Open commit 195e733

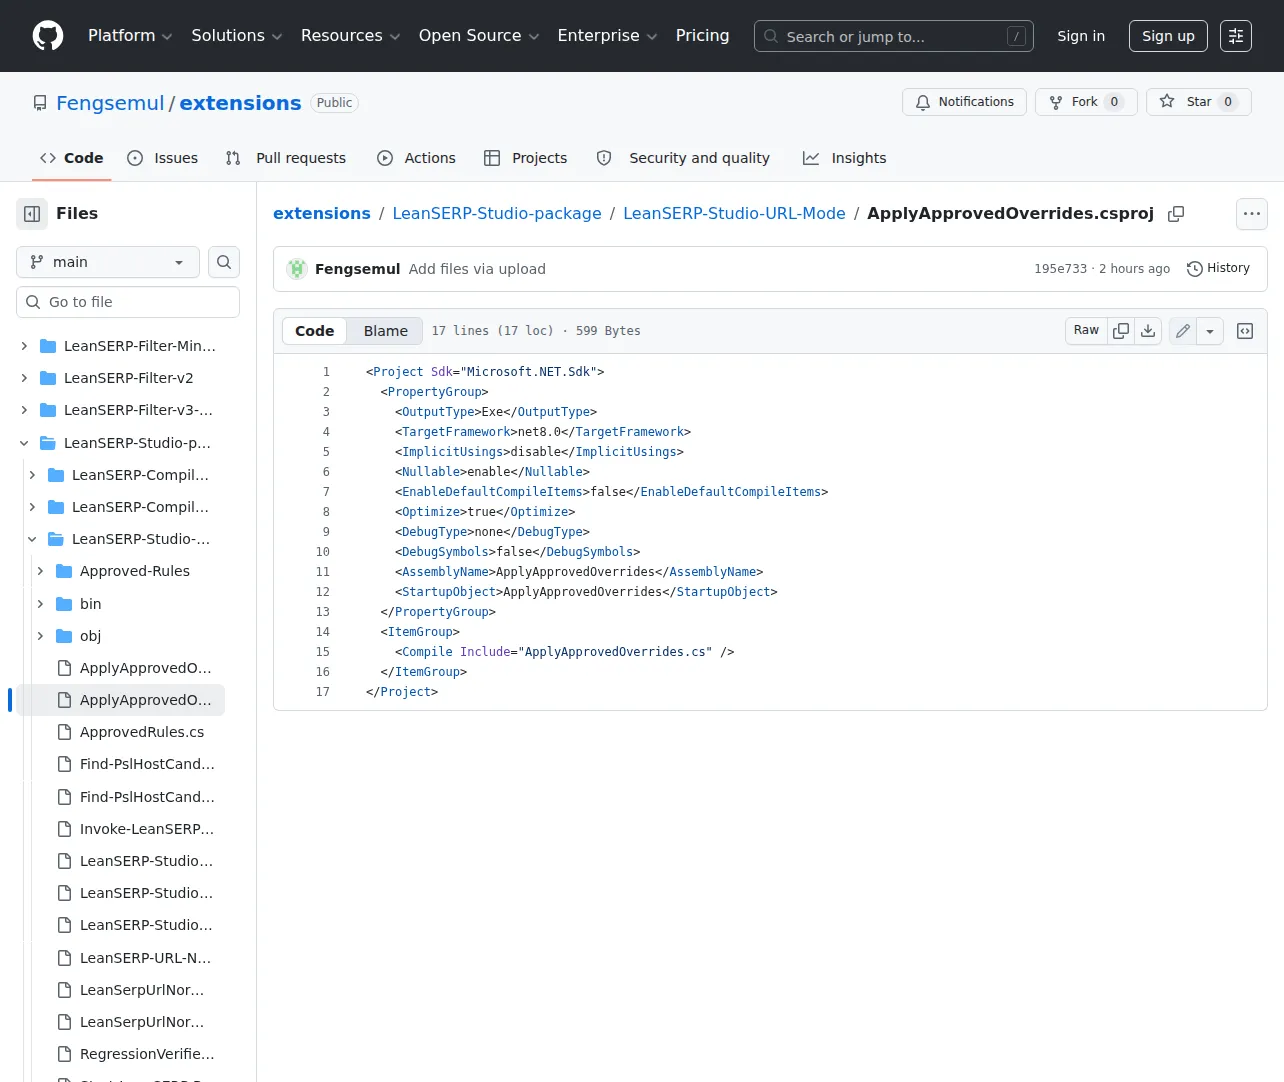(1060, 269)
